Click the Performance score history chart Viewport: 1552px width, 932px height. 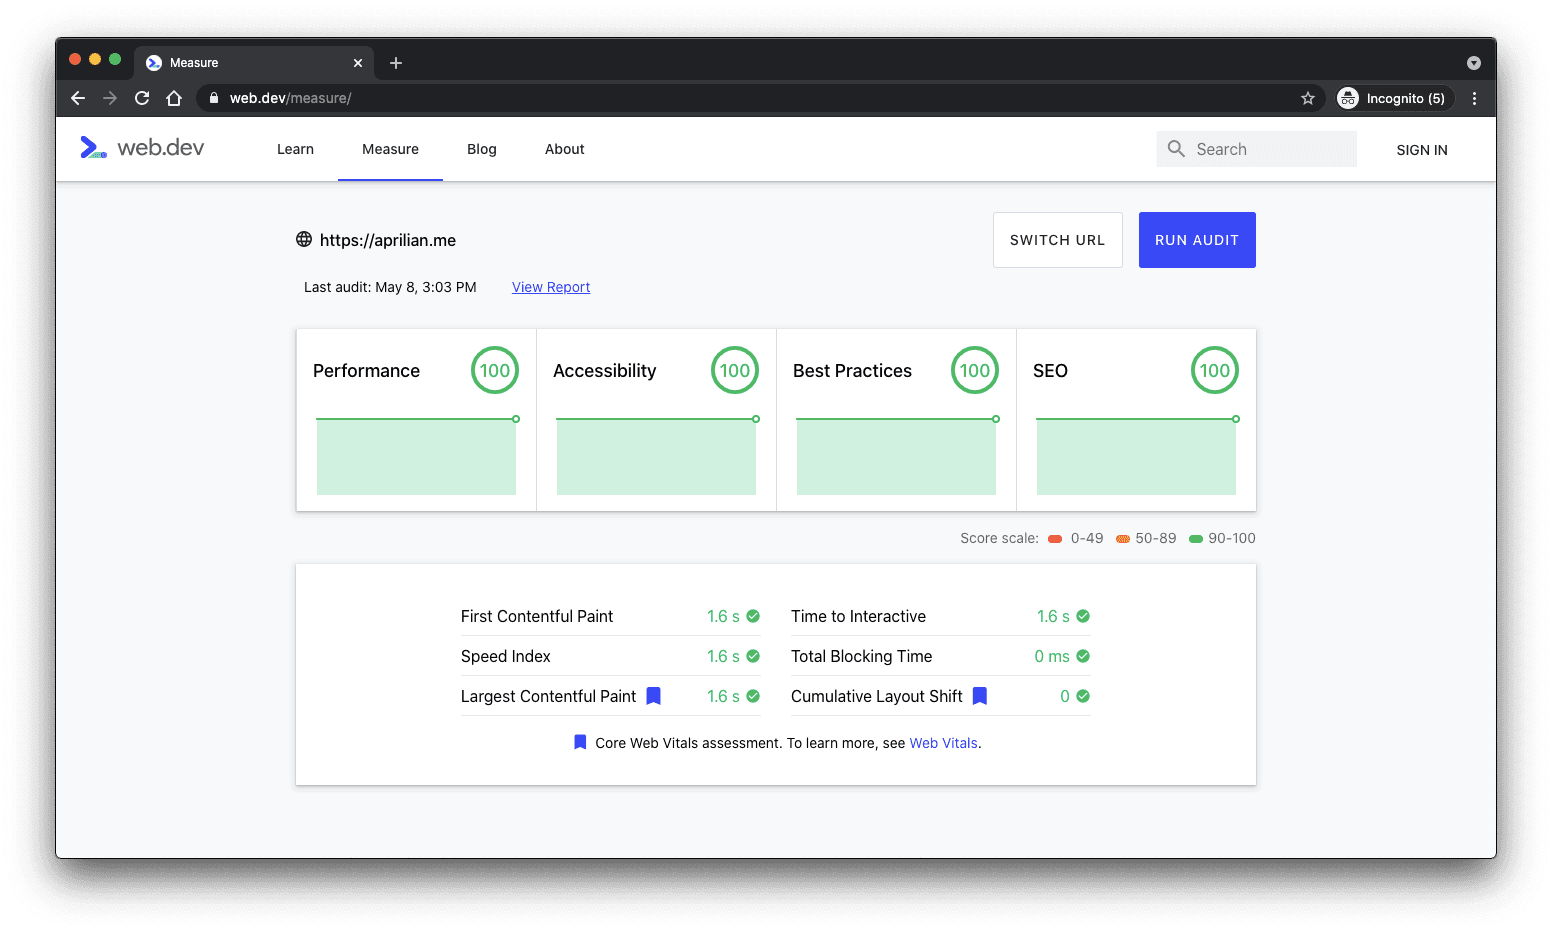[x=417, y=455]
